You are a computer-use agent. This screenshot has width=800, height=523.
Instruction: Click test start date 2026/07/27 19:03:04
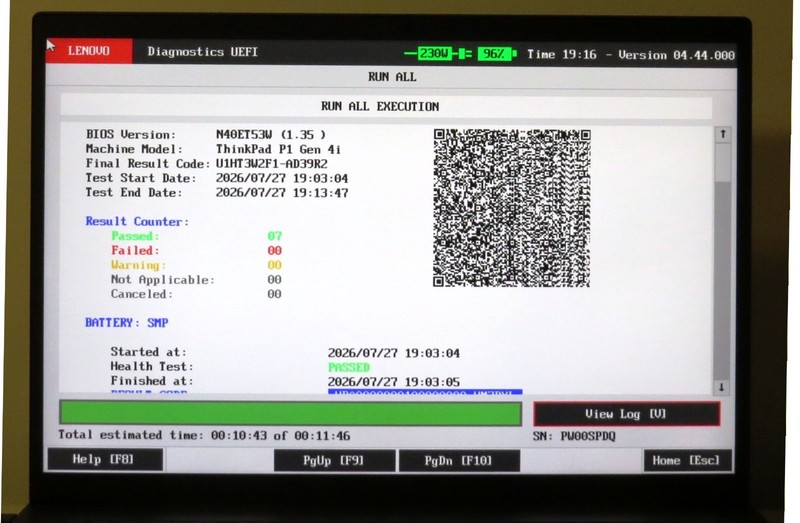[282, 179]
